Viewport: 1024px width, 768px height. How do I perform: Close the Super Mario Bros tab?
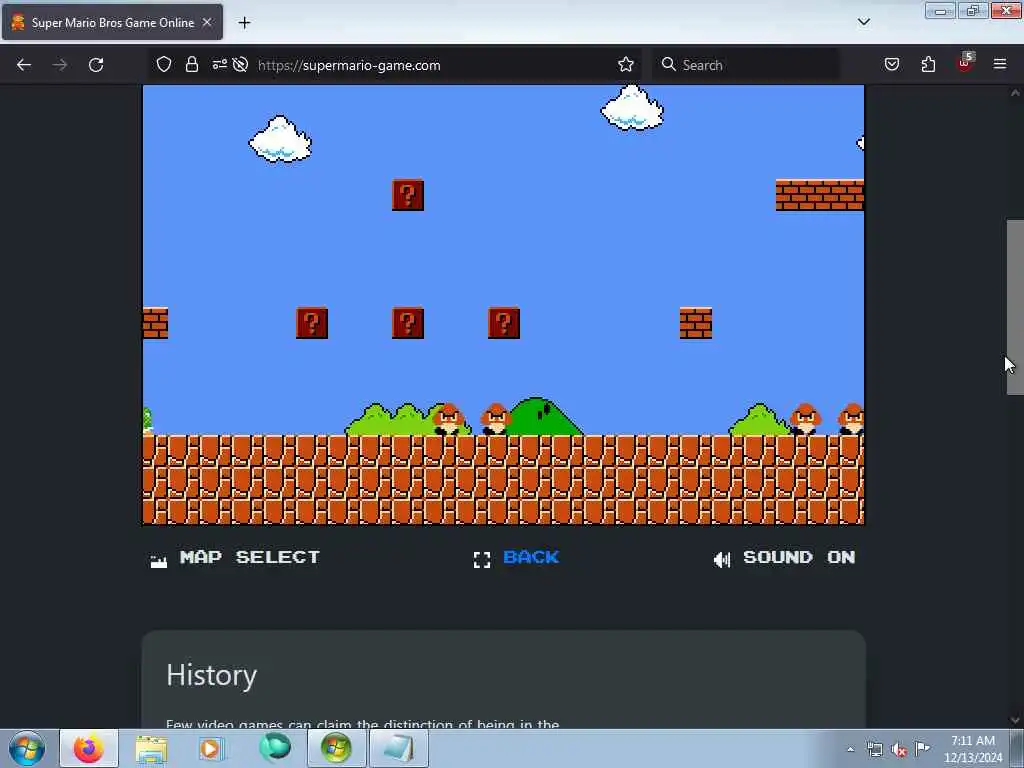point(207,22)
